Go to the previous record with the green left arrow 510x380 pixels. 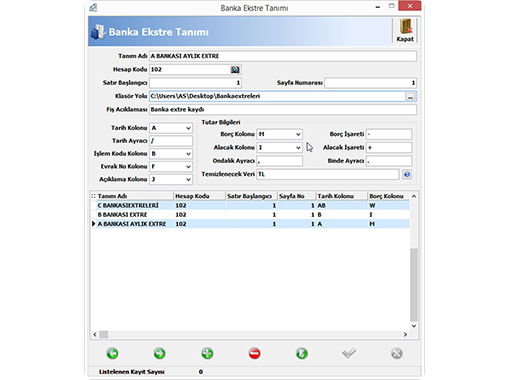(x=112, y=353)
